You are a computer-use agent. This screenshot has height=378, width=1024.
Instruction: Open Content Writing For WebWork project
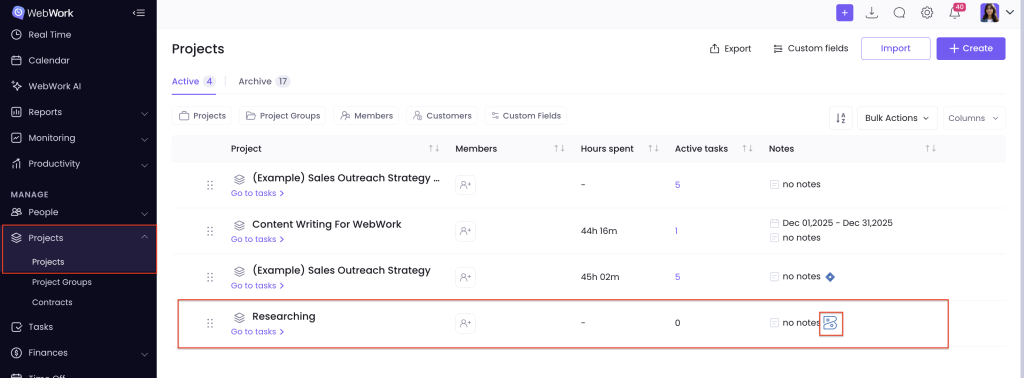pos(327,225)
